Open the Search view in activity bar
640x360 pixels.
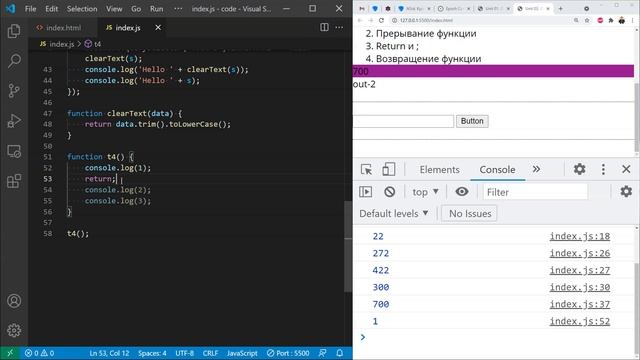coord(14,61)
